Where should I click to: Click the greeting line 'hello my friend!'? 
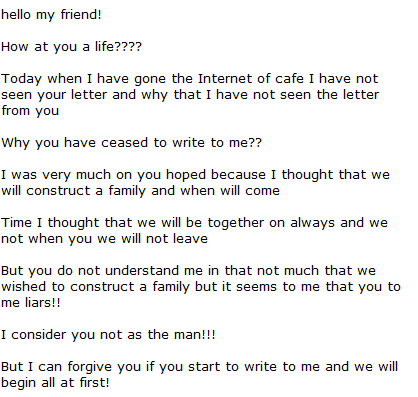(51, 15)
